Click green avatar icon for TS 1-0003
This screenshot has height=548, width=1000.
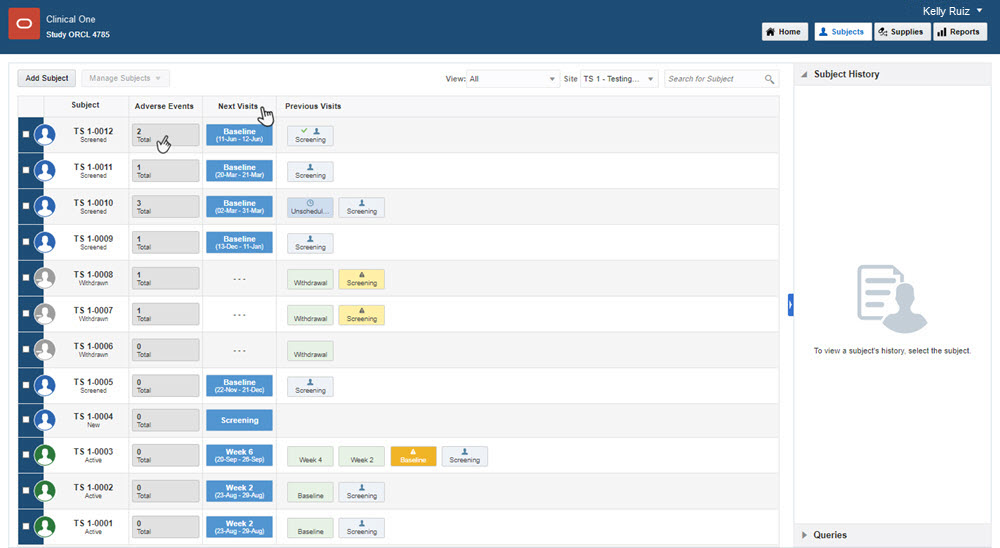click(45, 455)
